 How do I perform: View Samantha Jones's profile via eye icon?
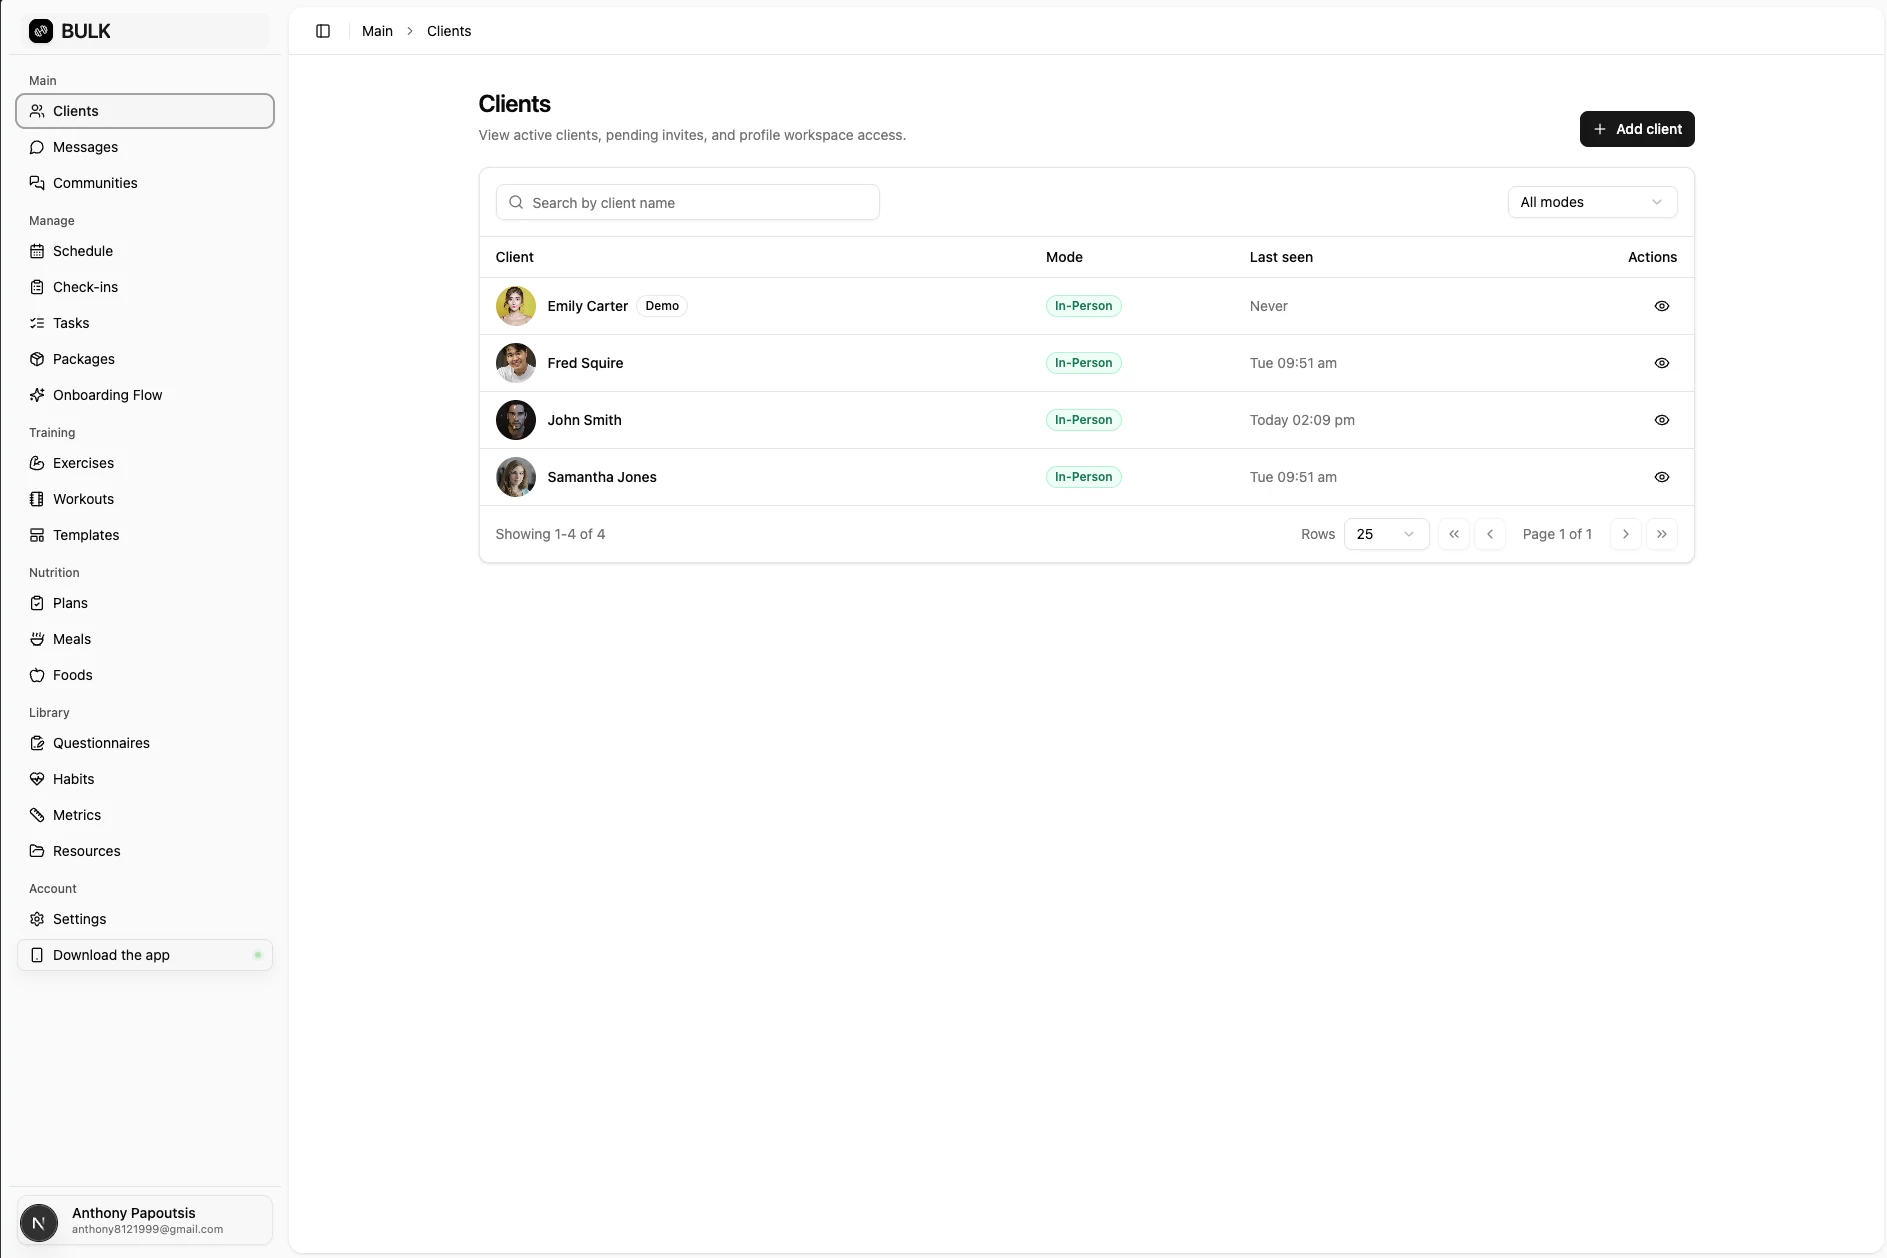pos(1662,477)
